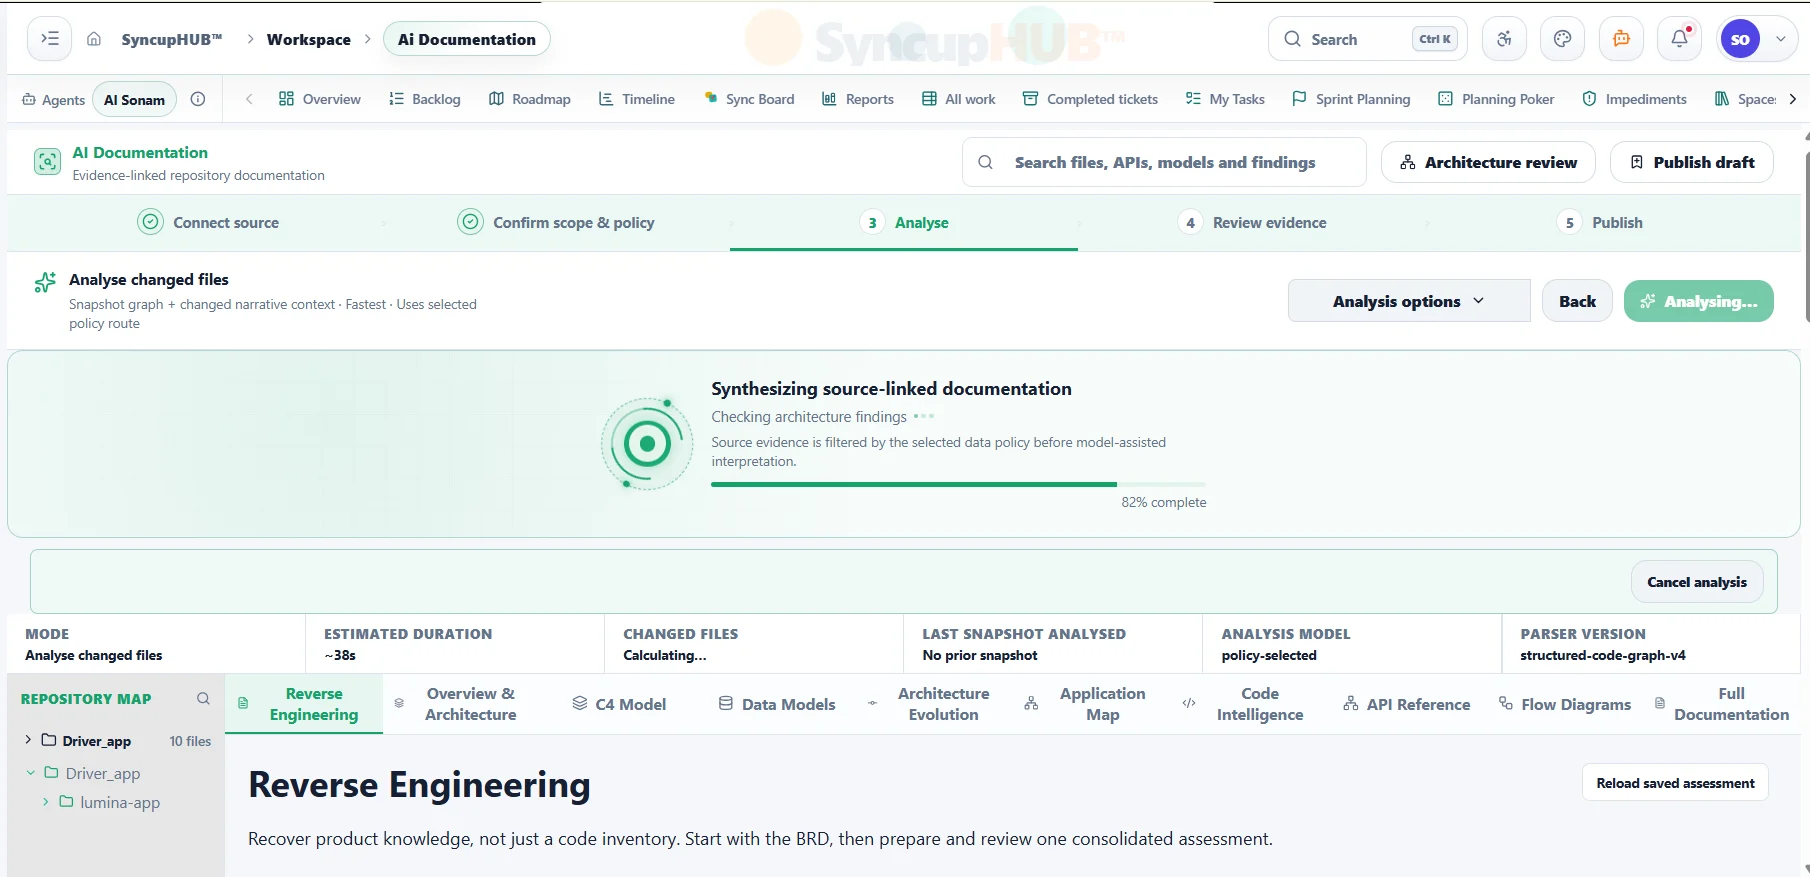Click the Workspace breadcrumb
The image size is (1810, 877).
[x=309, y=39]
